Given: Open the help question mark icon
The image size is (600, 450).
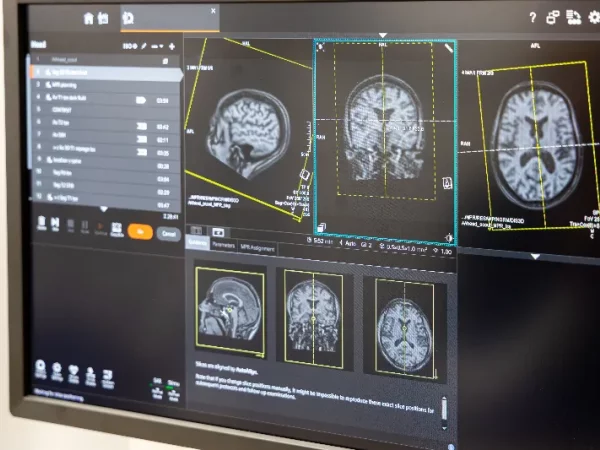Looking at the screenshot, I should [532, 17].
